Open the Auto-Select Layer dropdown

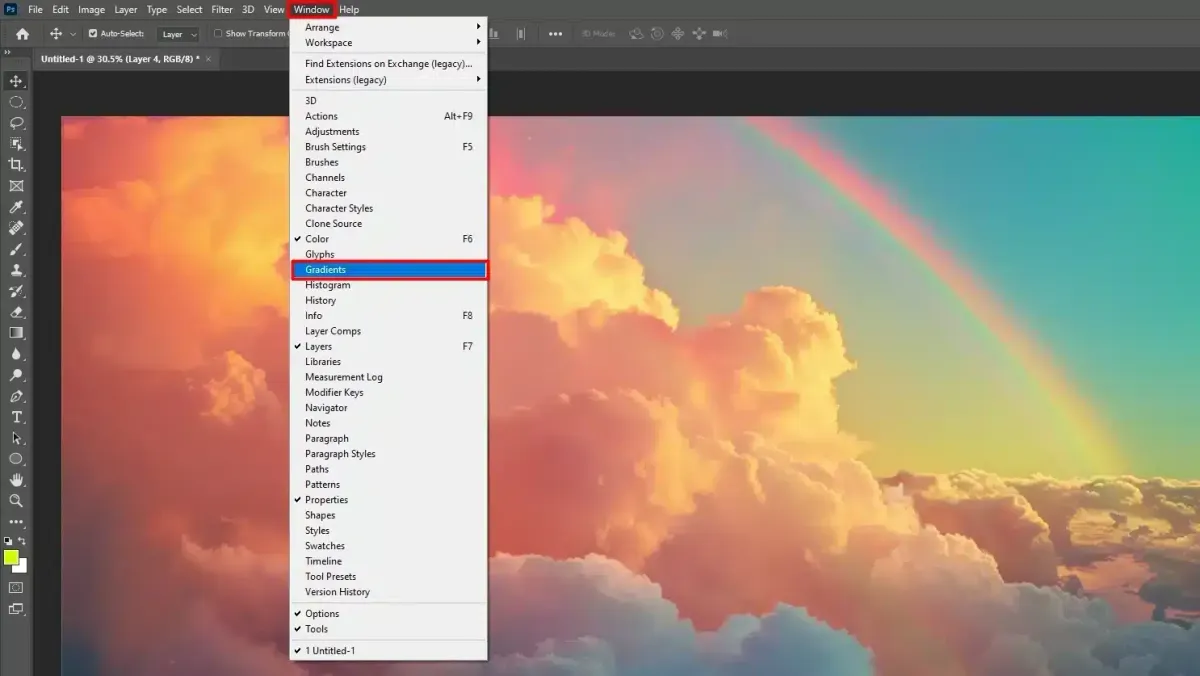point(179,34)
